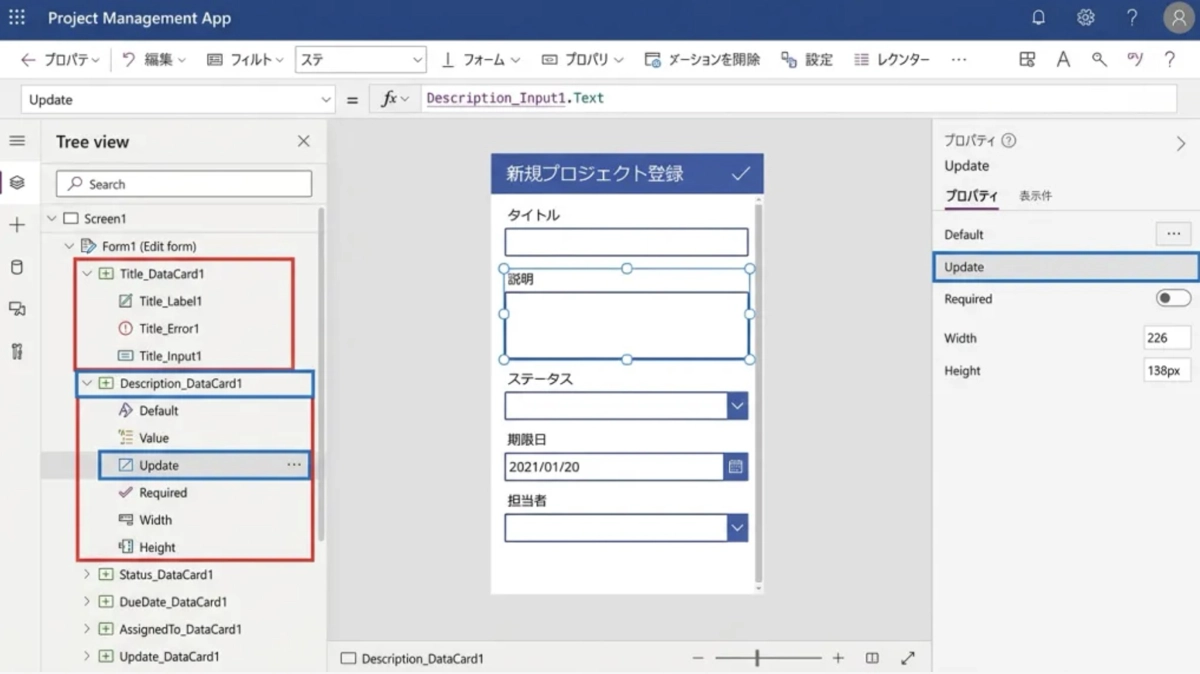The width and height of the screenshot is (1200, 674).
Task: Open the Data sources cylinder icon
Action: click(x=17, y=267)
